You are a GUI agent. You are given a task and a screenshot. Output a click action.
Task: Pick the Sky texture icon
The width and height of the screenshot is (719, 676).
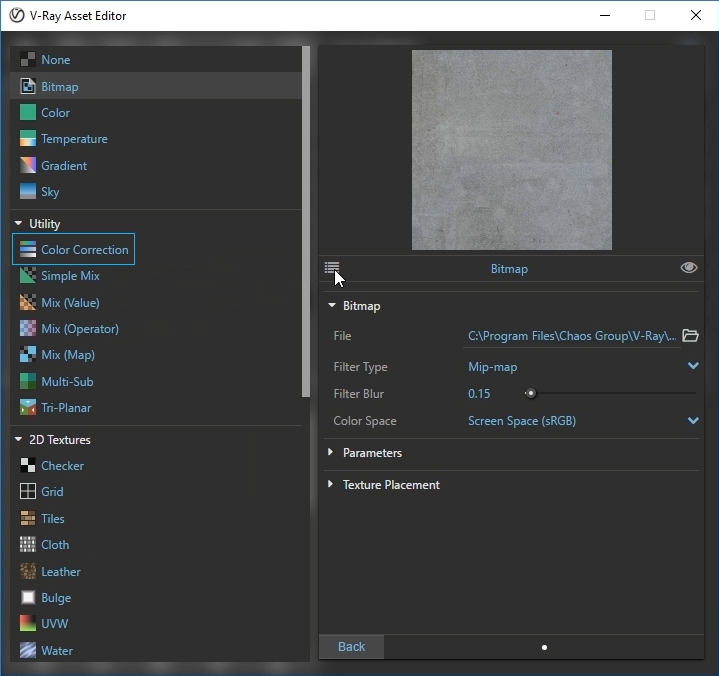pos(28,192)
